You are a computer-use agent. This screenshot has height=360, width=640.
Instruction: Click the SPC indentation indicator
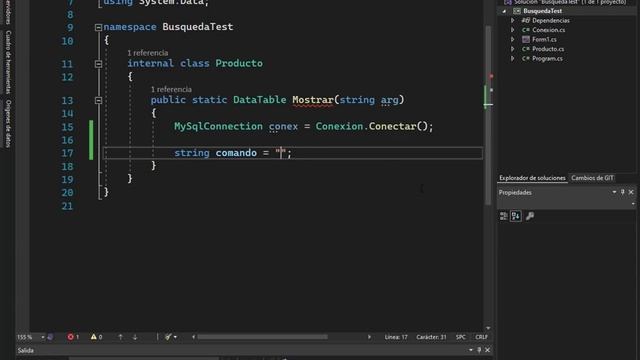[460, 337]
